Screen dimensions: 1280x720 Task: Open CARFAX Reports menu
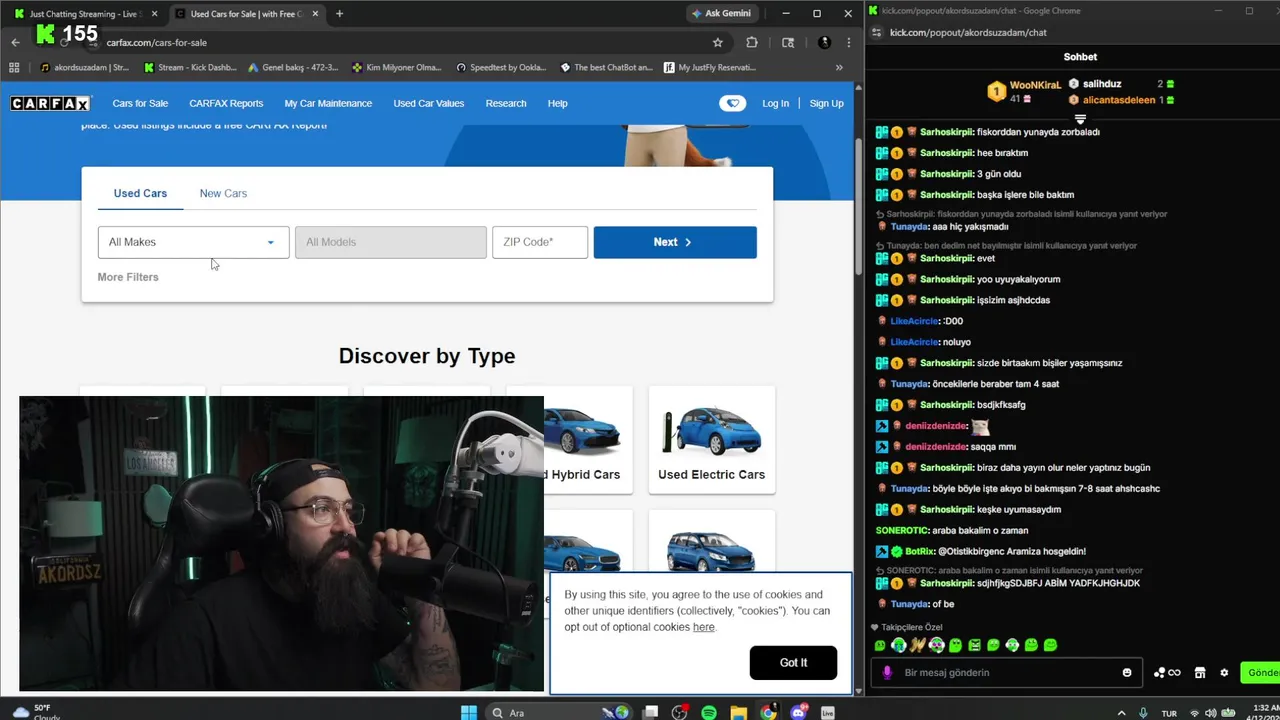coord(226,103)
